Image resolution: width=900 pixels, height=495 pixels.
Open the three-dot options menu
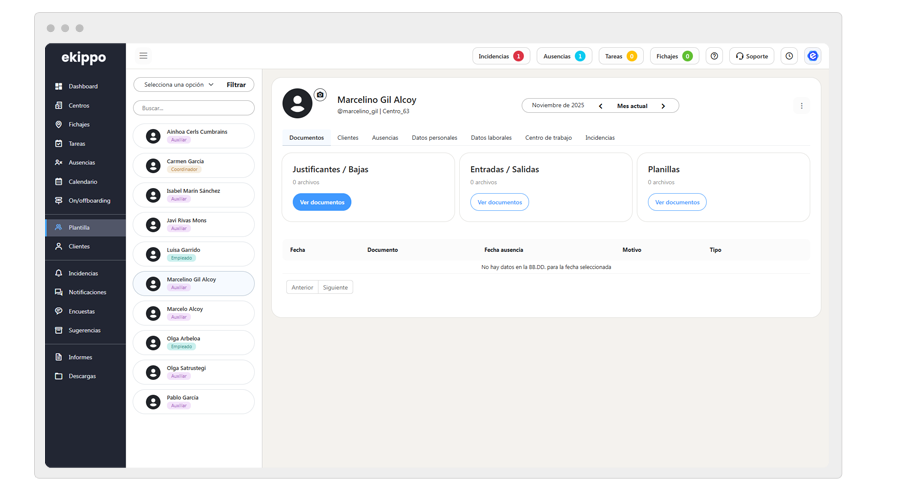tap(801, 106)
